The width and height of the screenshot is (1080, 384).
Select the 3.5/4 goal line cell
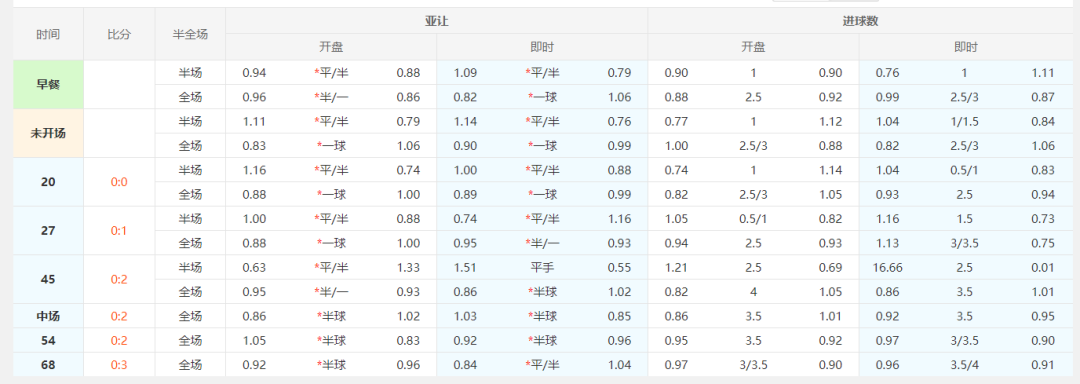tap(965, 365)
